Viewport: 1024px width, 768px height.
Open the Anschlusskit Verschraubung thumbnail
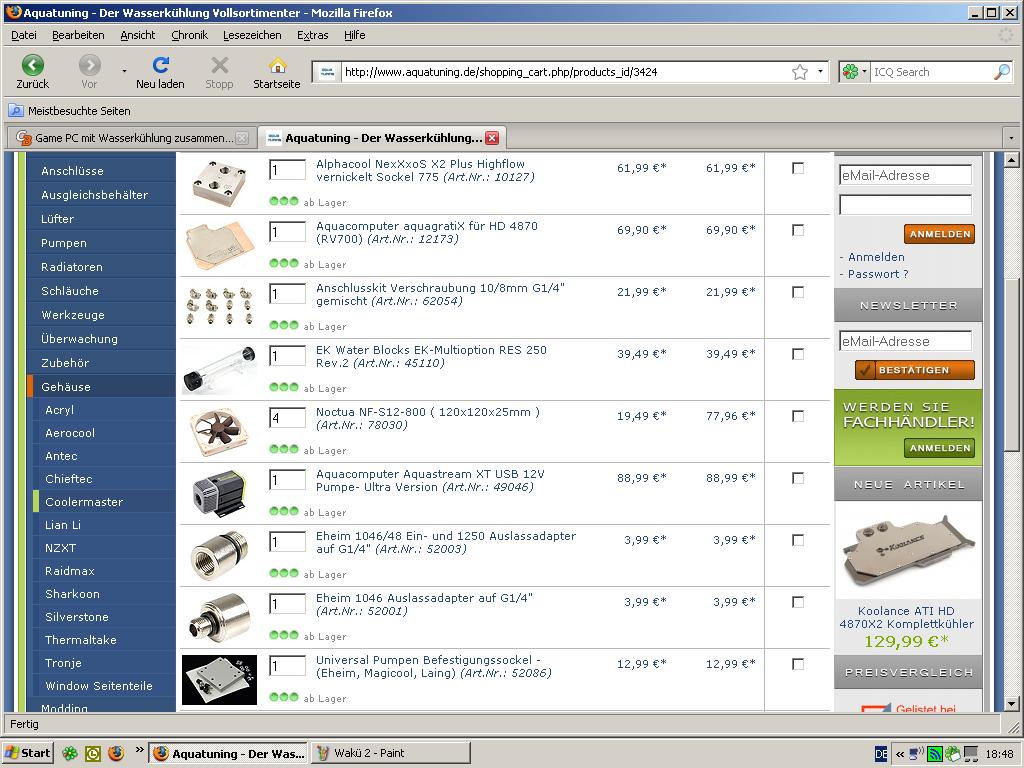coord(219,308)
